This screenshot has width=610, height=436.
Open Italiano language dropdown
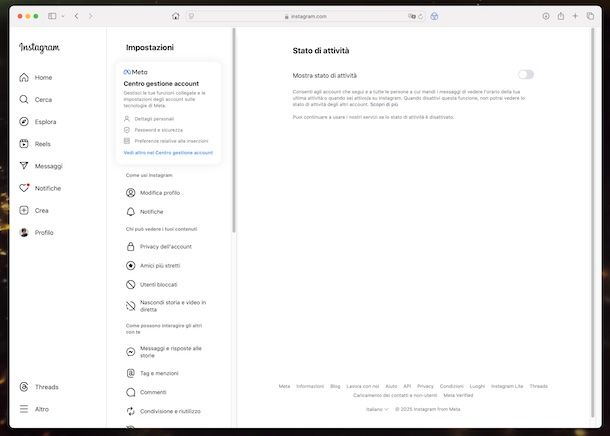coord(377,409)
